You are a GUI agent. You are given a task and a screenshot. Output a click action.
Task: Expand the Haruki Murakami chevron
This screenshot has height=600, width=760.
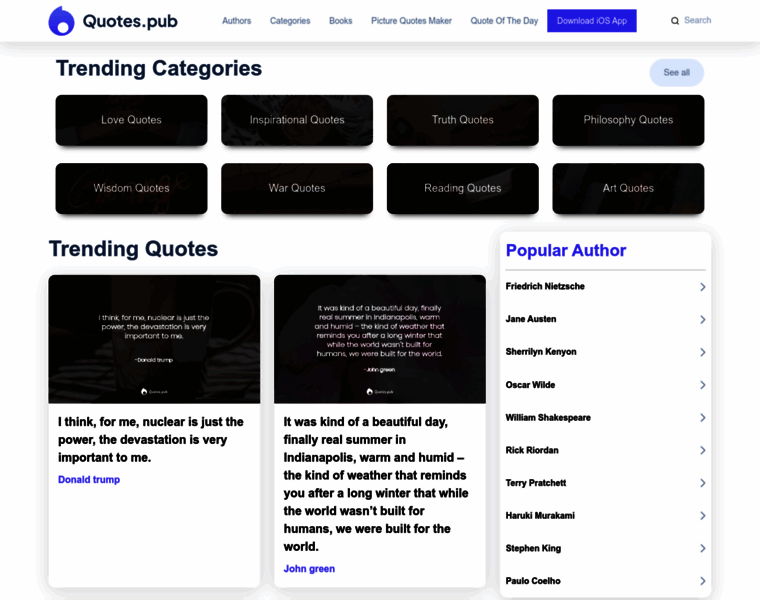[703, 516]
